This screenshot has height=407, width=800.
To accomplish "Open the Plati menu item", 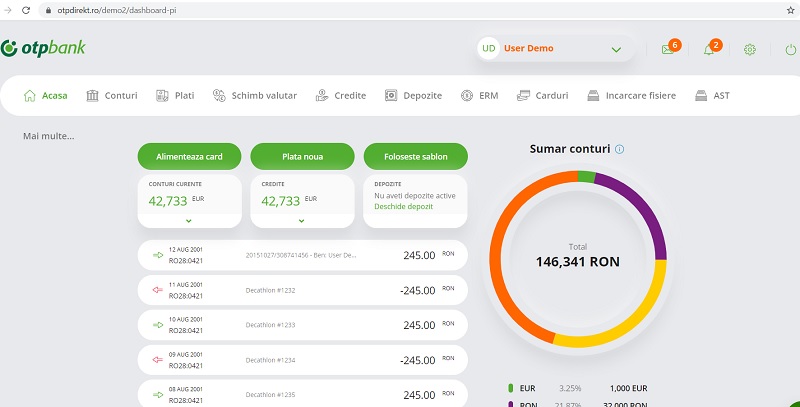I will coord(175,95).
